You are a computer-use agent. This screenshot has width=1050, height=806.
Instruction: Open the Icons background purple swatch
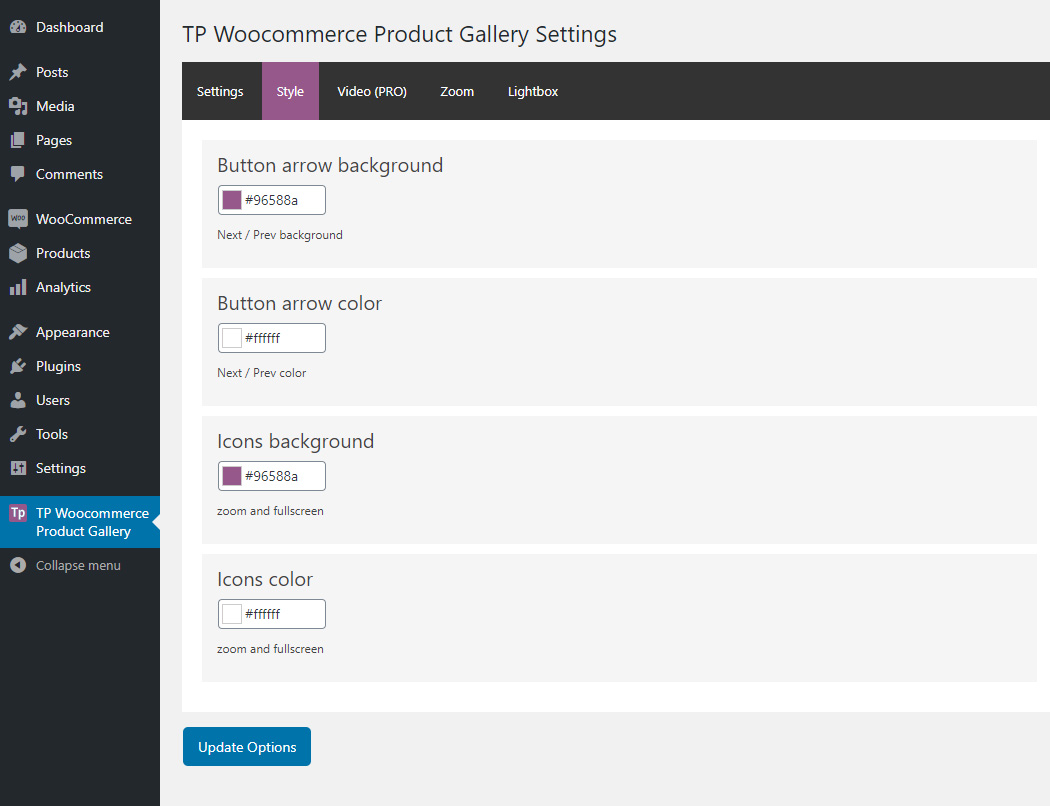(232, 476)
